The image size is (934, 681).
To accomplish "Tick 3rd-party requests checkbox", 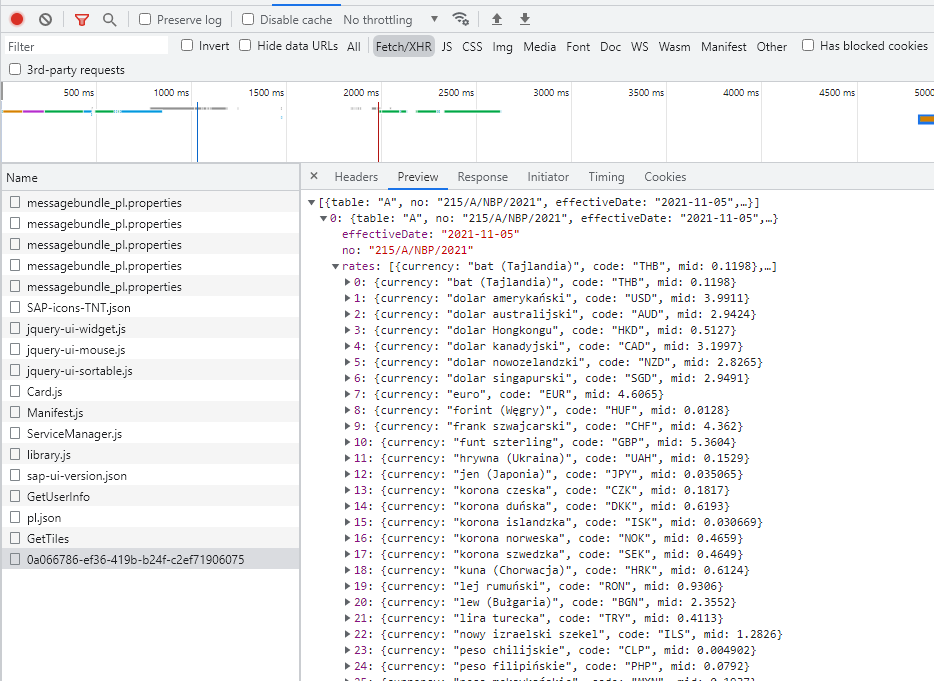I will (15, 70).
